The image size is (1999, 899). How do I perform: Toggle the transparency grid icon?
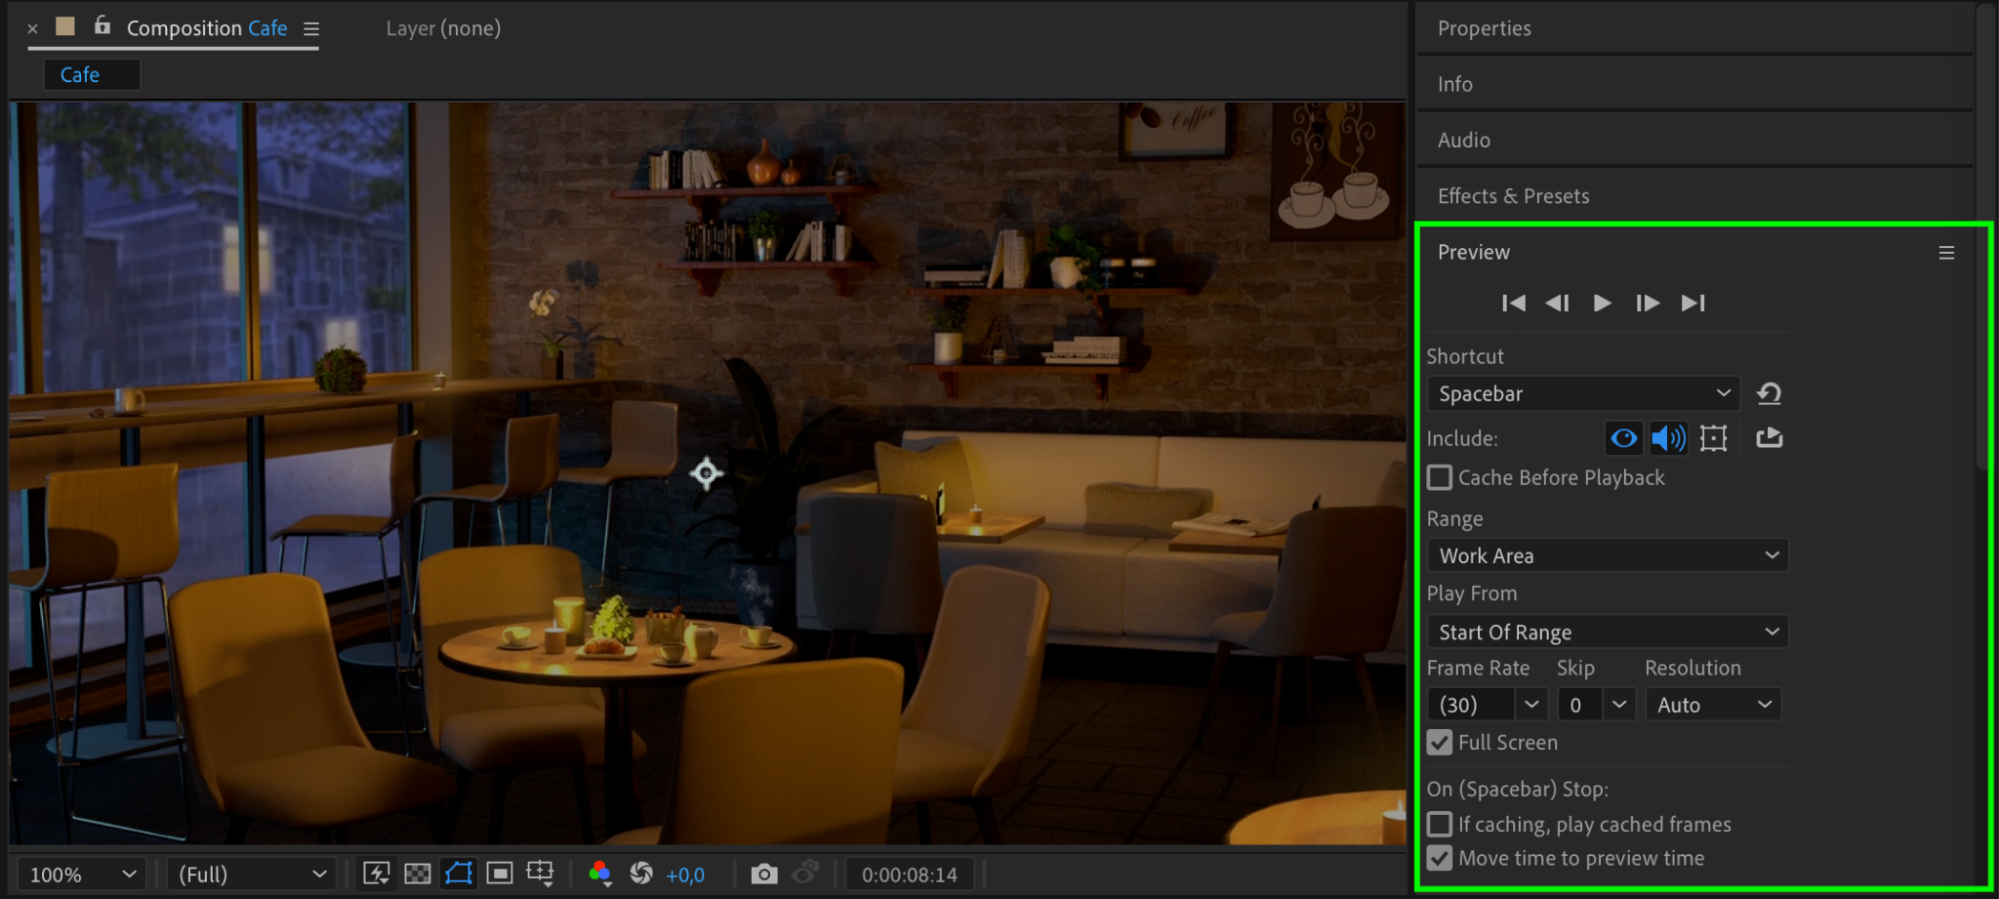[417, 874]
